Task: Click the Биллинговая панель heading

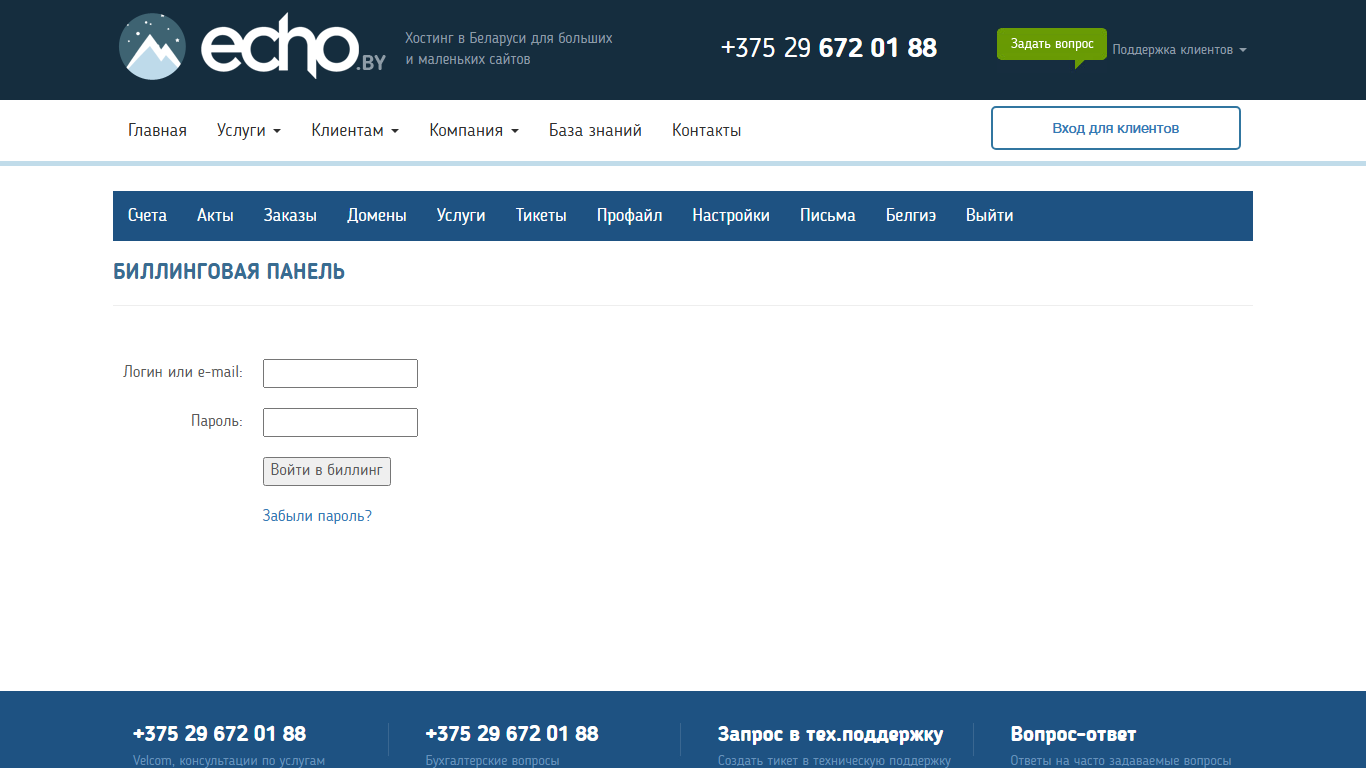Action: pos(229,272)
